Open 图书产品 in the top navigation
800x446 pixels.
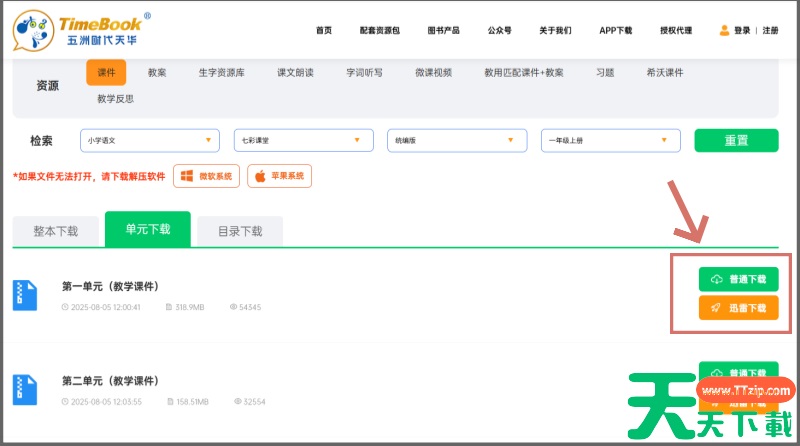tap(443, 31)
